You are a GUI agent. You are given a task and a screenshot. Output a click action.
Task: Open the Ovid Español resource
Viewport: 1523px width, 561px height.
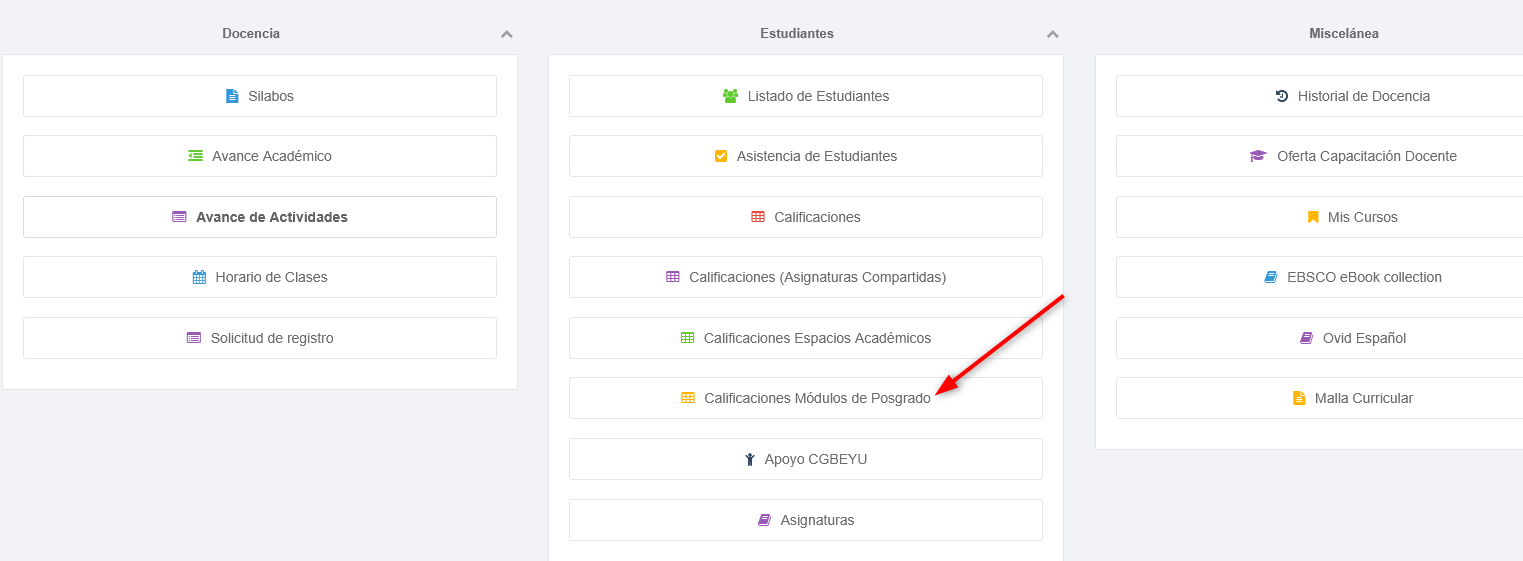(1353, 338)
